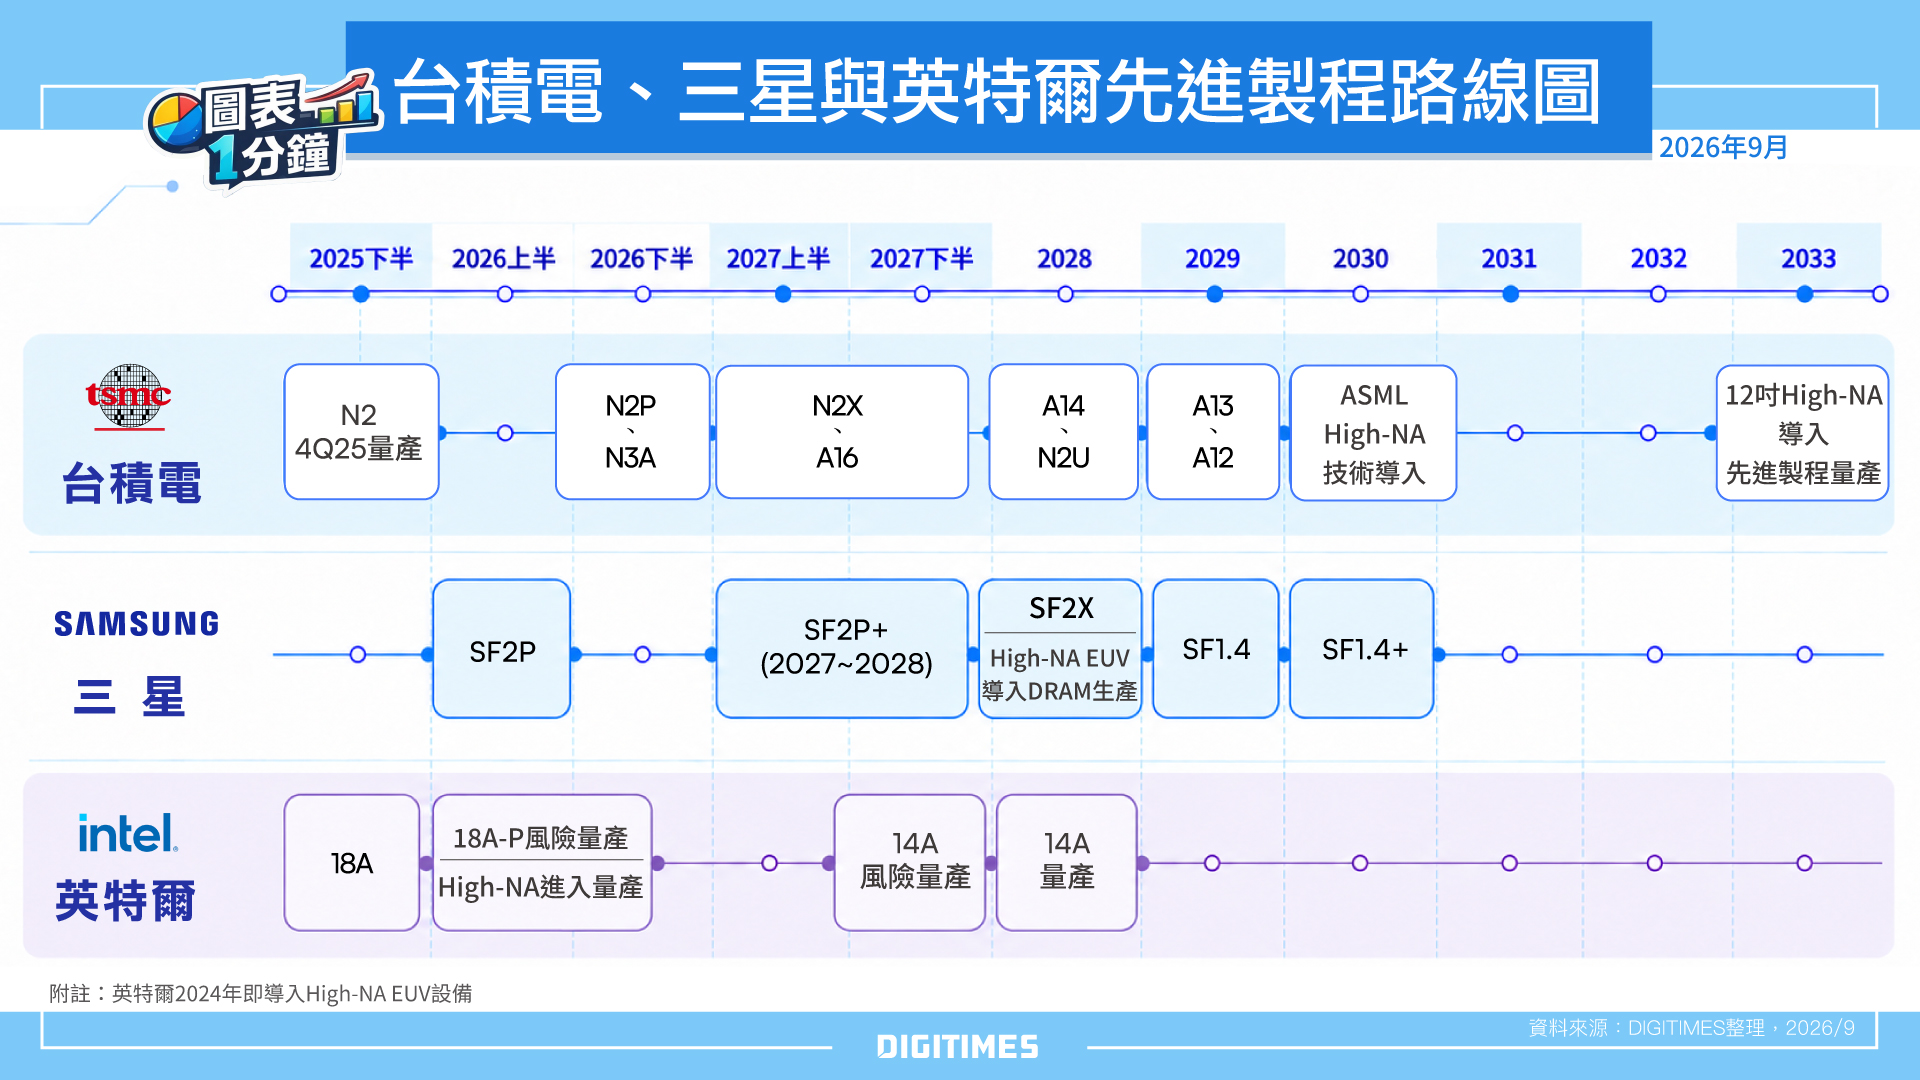
Task: Click the 12吋High-NA導入先進製程量產 box
Action: (1803, 433)
